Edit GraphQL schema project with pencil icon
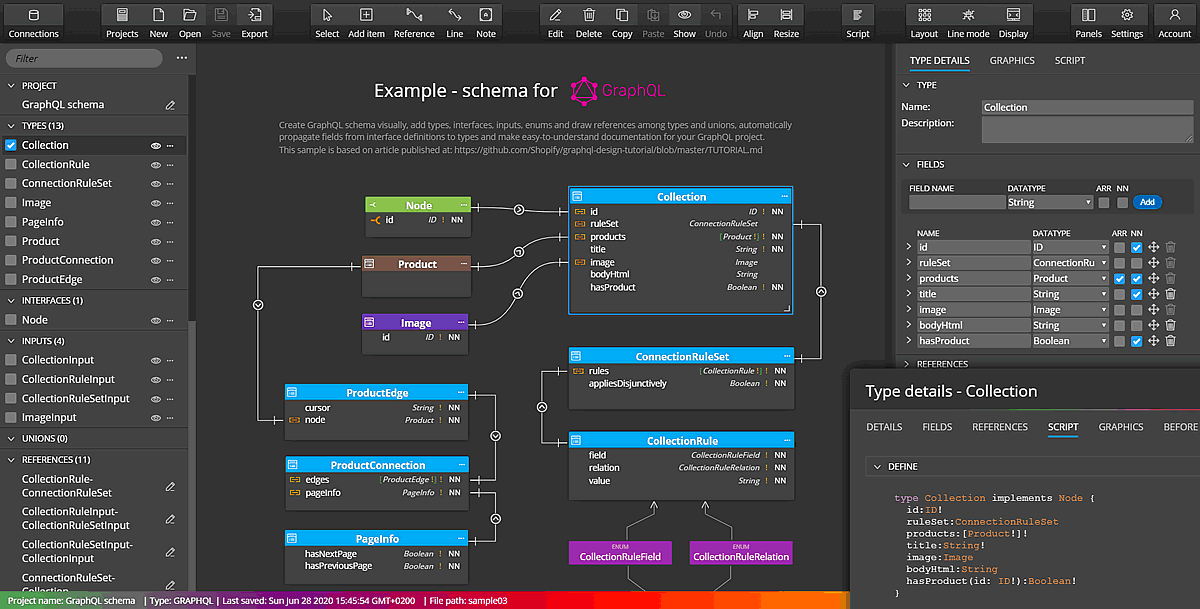The width and height of the screenshot is (1200, 609). [x=170, y=105]
